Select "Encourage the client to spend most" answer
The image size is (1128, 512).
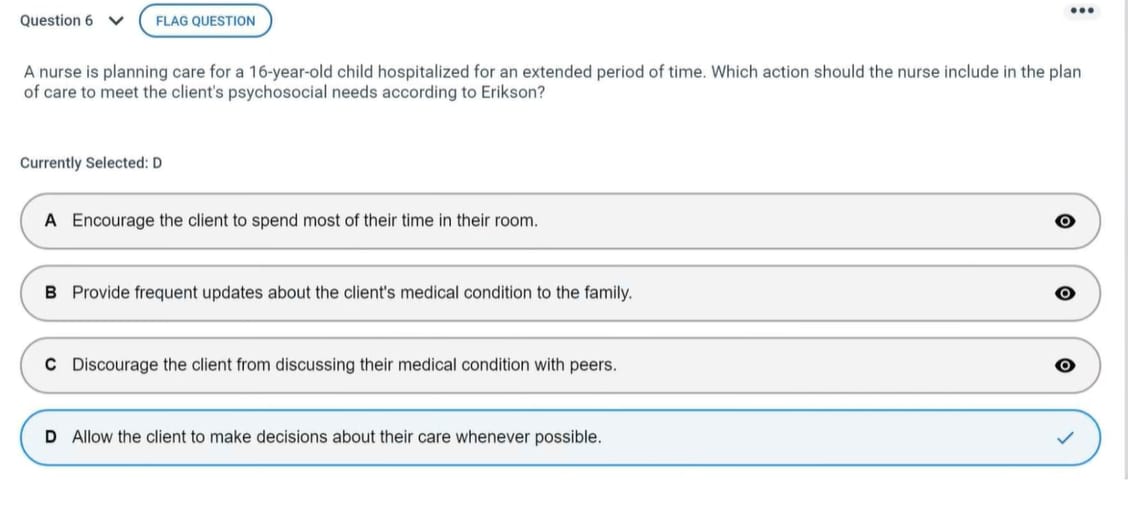click(x=305, y=220)
